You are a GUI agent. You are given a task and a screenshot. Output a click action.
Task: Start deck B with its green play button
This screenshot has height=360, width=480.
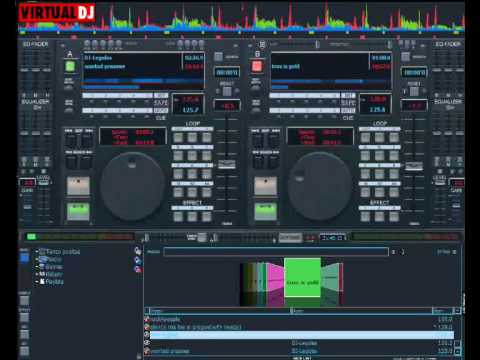(x=266, y=211)
